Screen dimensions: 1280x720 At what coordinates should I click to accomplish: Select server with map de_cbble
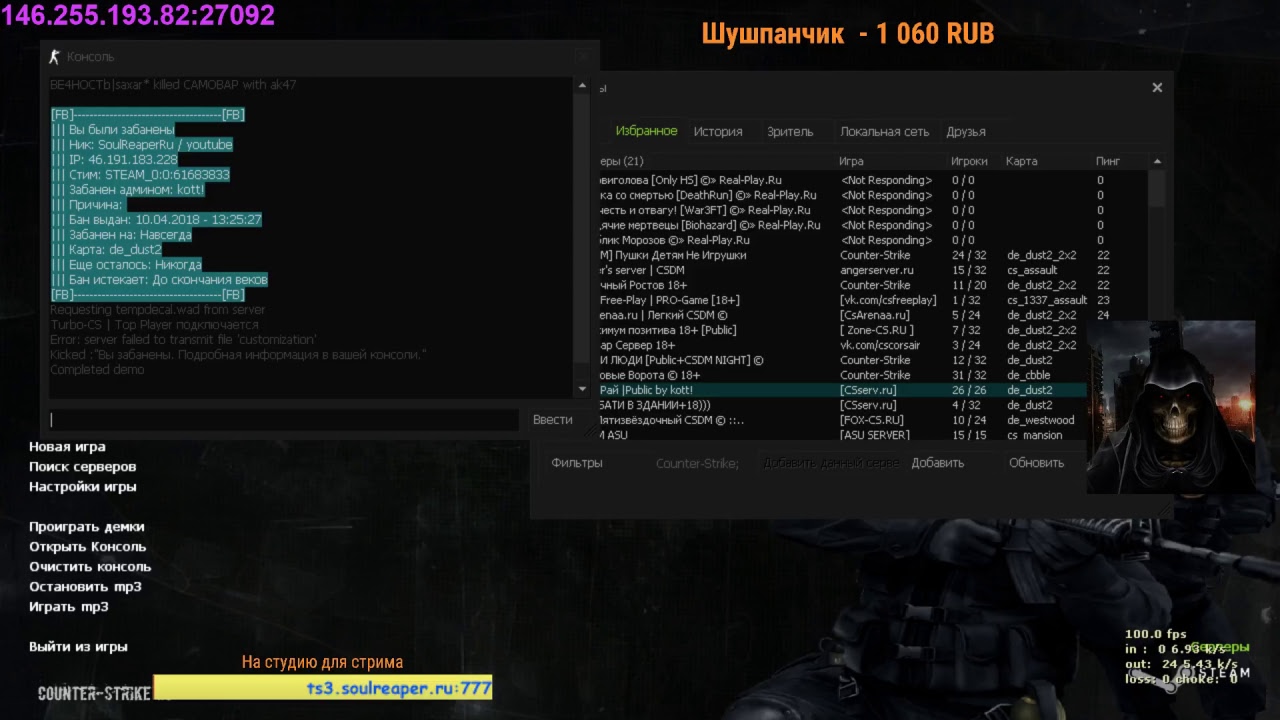(843, 375)
